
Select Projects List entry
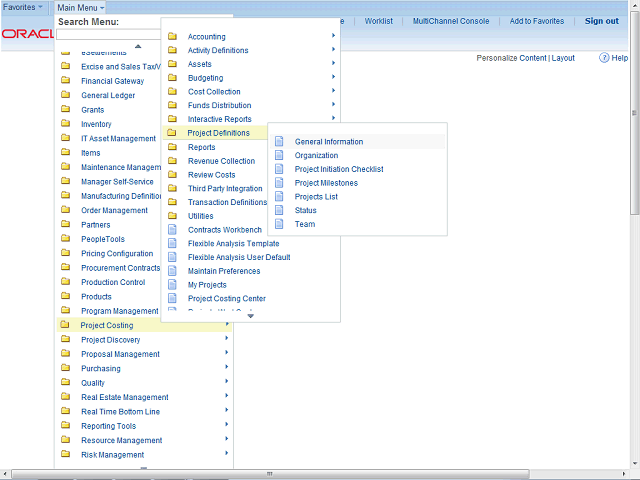pos(316,197)
